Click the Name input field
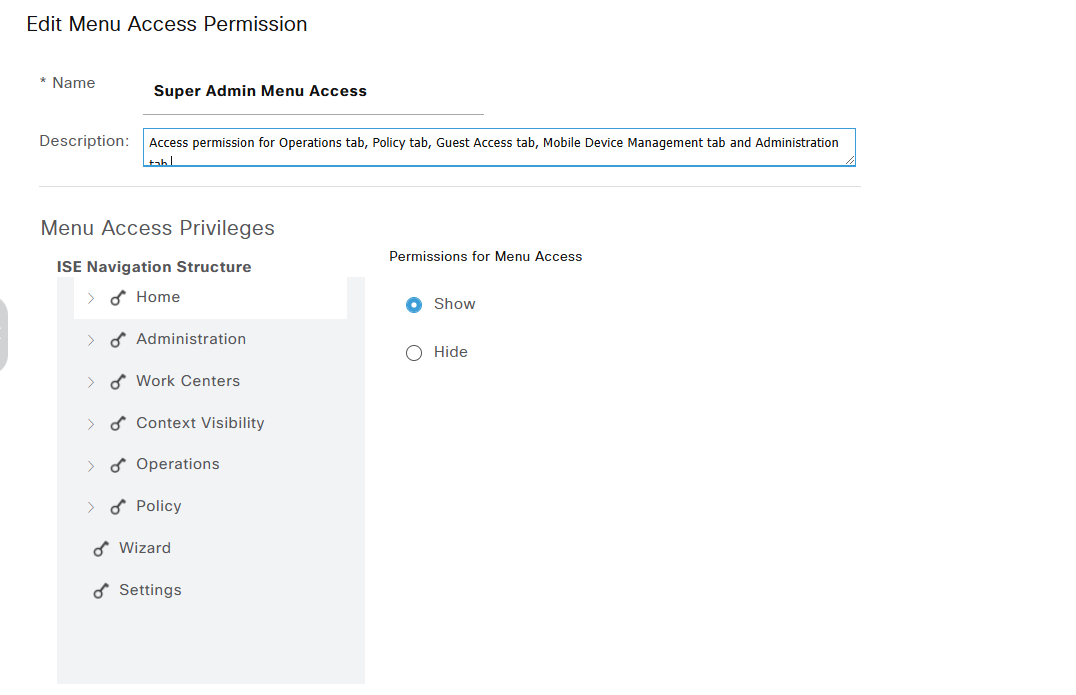Screen dimensions: 1076x695 pyautogui.click(x=313, y=92)
